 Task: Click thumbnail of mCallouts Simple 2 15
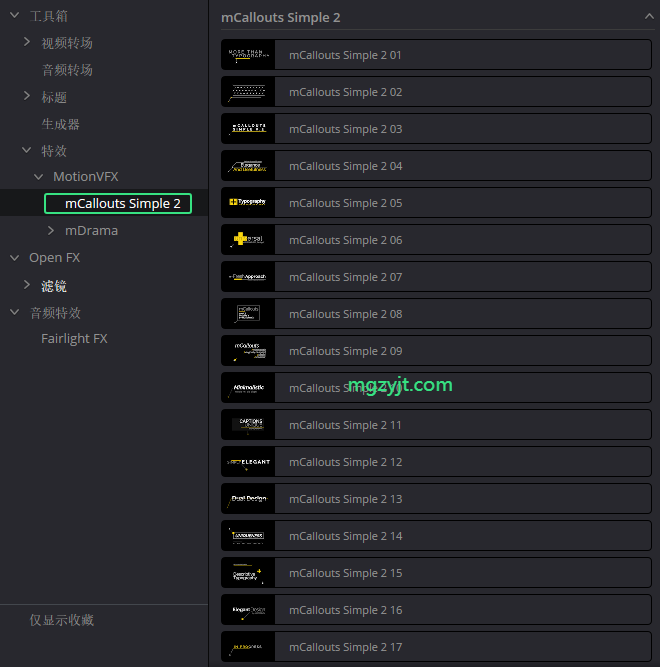tap(248, 573)
